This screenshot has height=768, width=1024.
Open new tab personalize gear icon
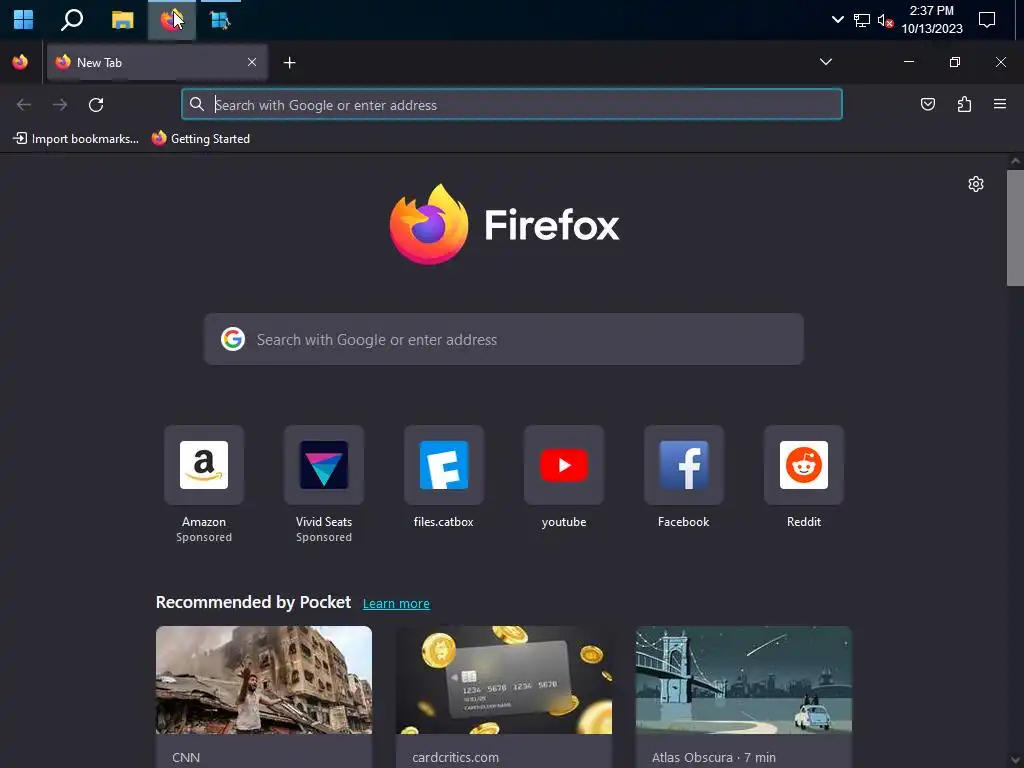pos(976,184)
